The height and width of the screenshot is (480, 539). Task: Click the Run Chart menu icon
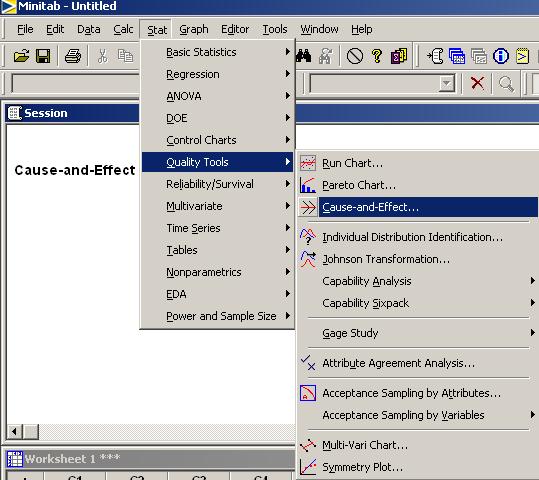(x=308, y=163)
